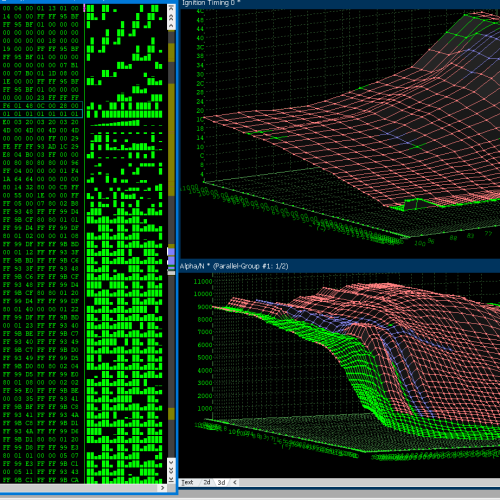Move one line down in hex scrollbar
This screenshot has height=500, width=500.
point(171,462)
